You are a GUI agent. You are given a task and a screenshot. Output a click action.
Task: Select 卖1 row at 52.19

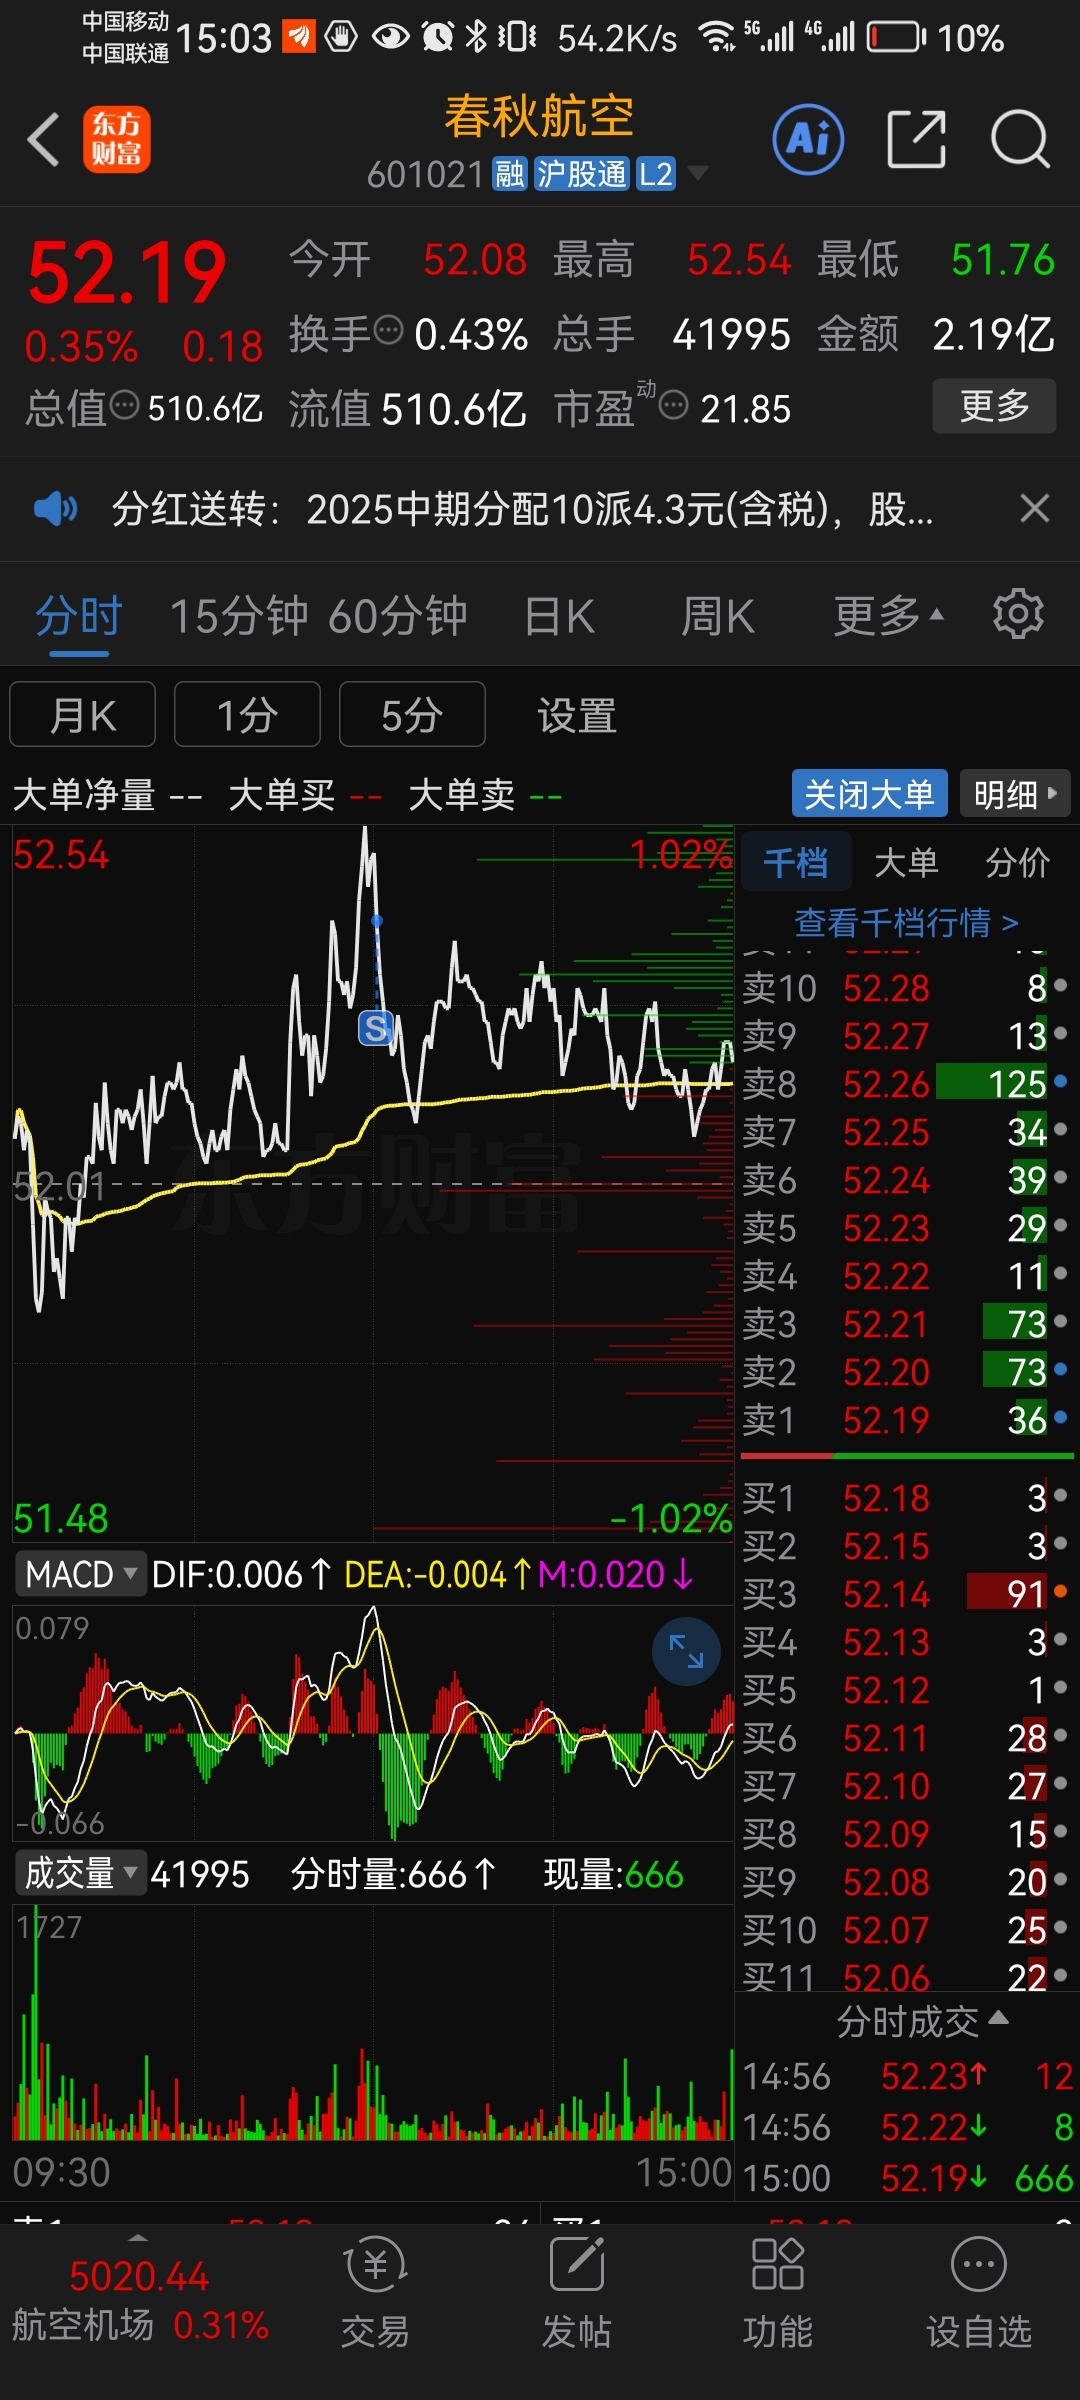(x=906, y=1420)
